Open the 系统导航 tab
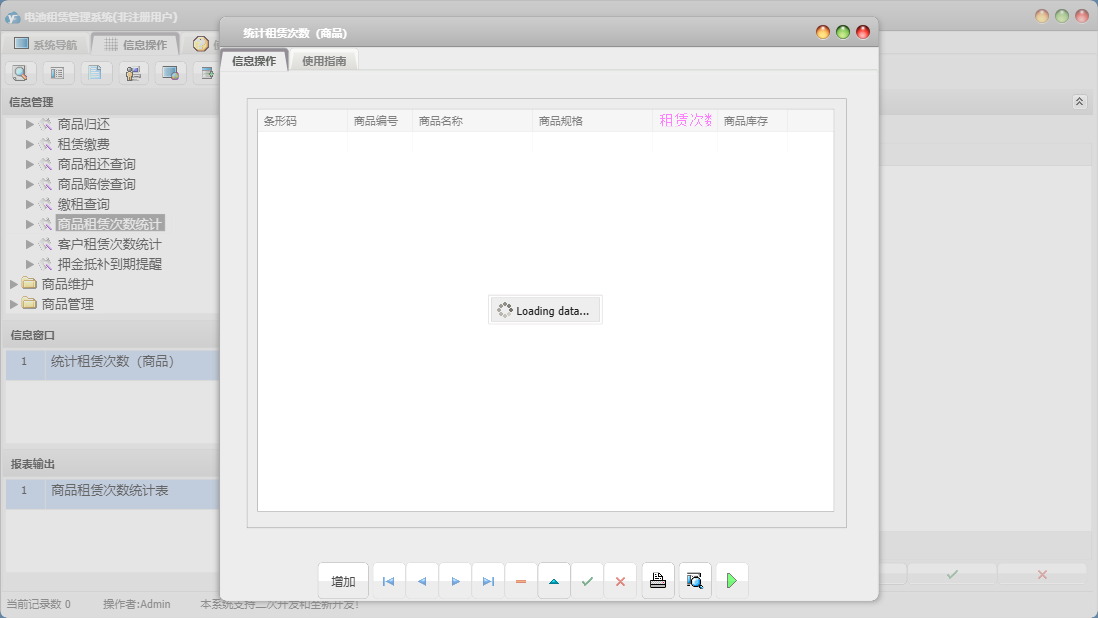The height and width of the screenshot is (618, 1098). [x=46, y=44]
